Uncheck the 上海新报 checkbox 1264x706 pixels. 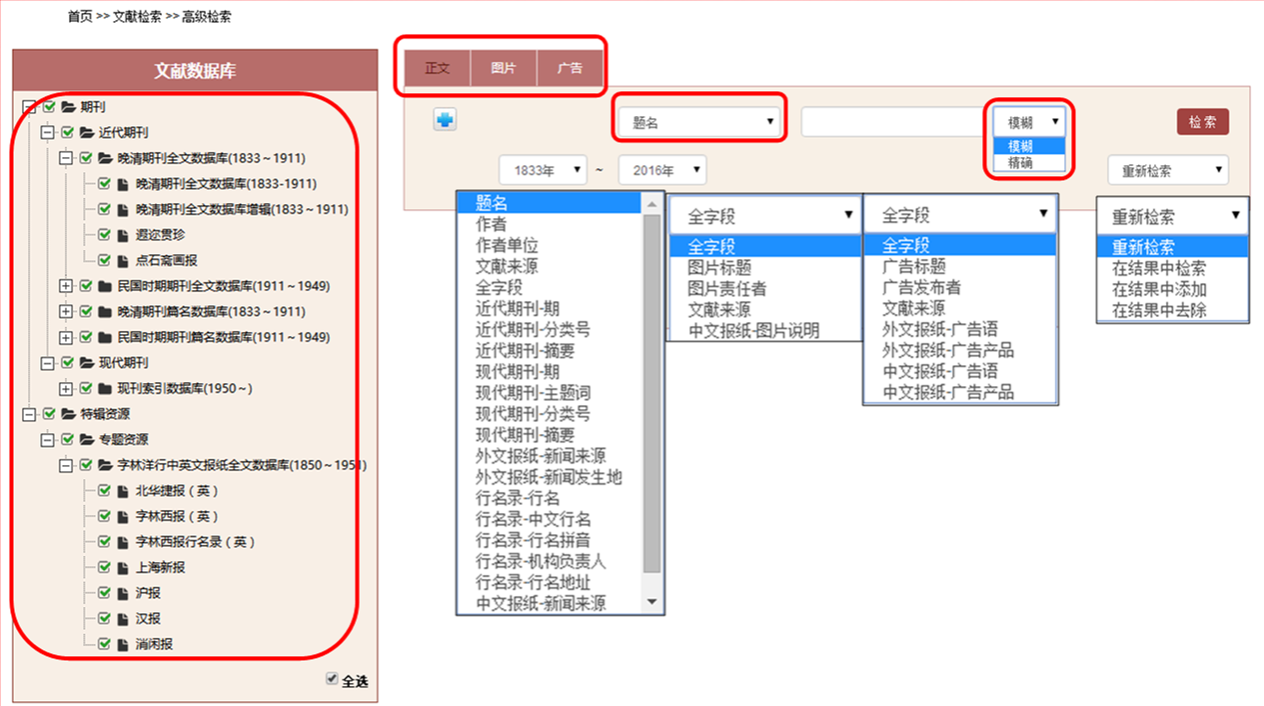click(x=104, y=567)
